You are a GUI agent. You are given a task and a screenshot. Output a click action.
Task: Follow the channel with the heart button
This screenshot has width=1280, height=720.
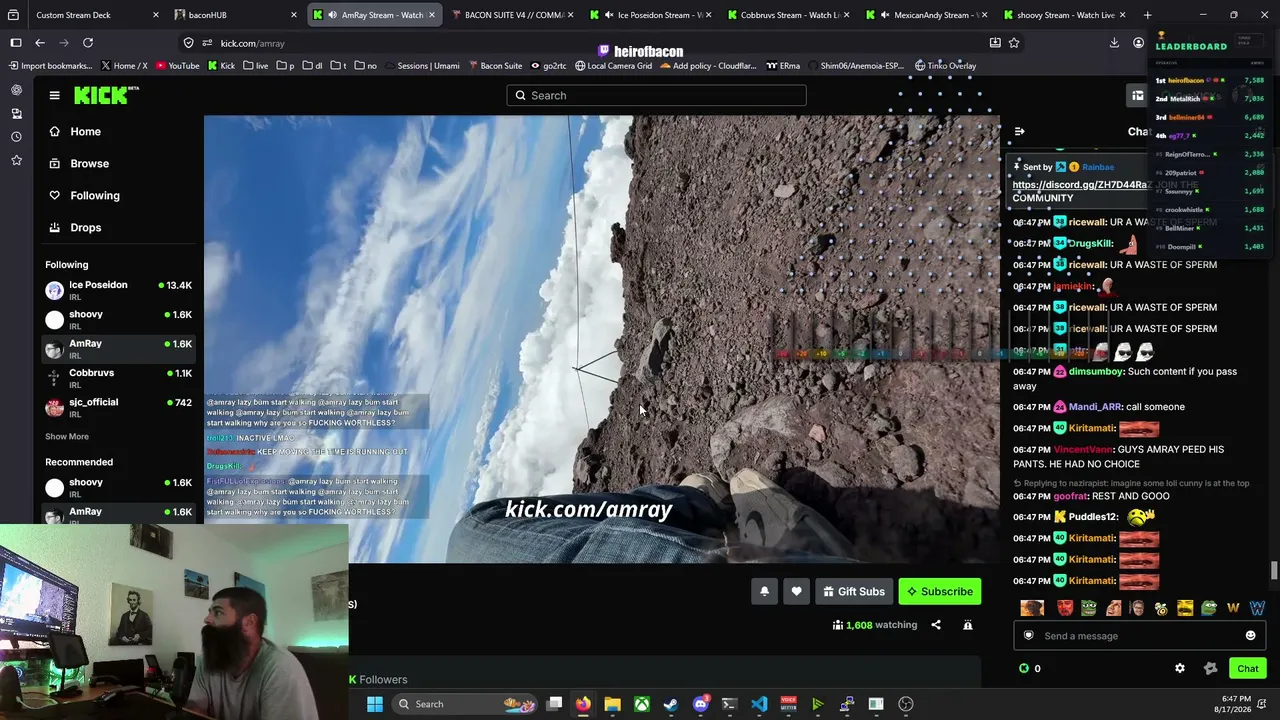796,591
